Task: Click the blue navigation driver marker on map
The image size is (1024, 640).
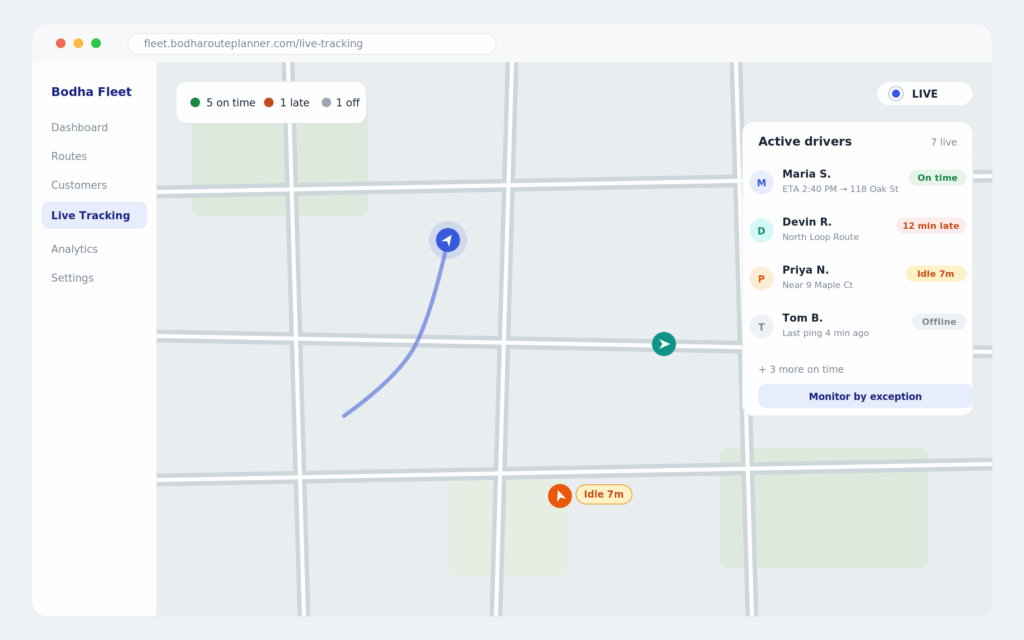Action: (447, 240)
